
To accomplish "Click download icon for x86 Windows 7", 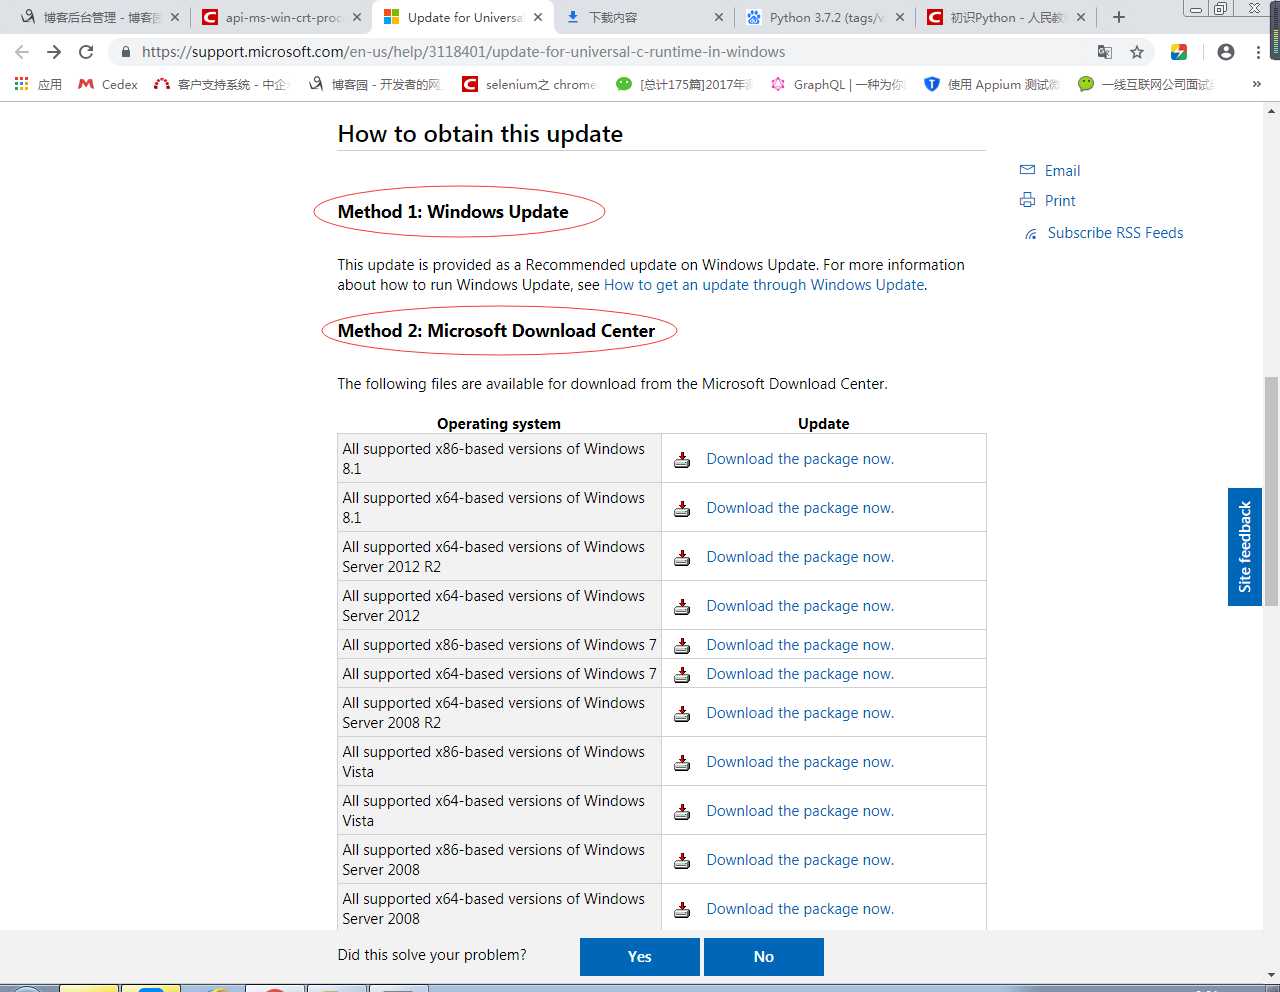I will (x=682, y=646).
